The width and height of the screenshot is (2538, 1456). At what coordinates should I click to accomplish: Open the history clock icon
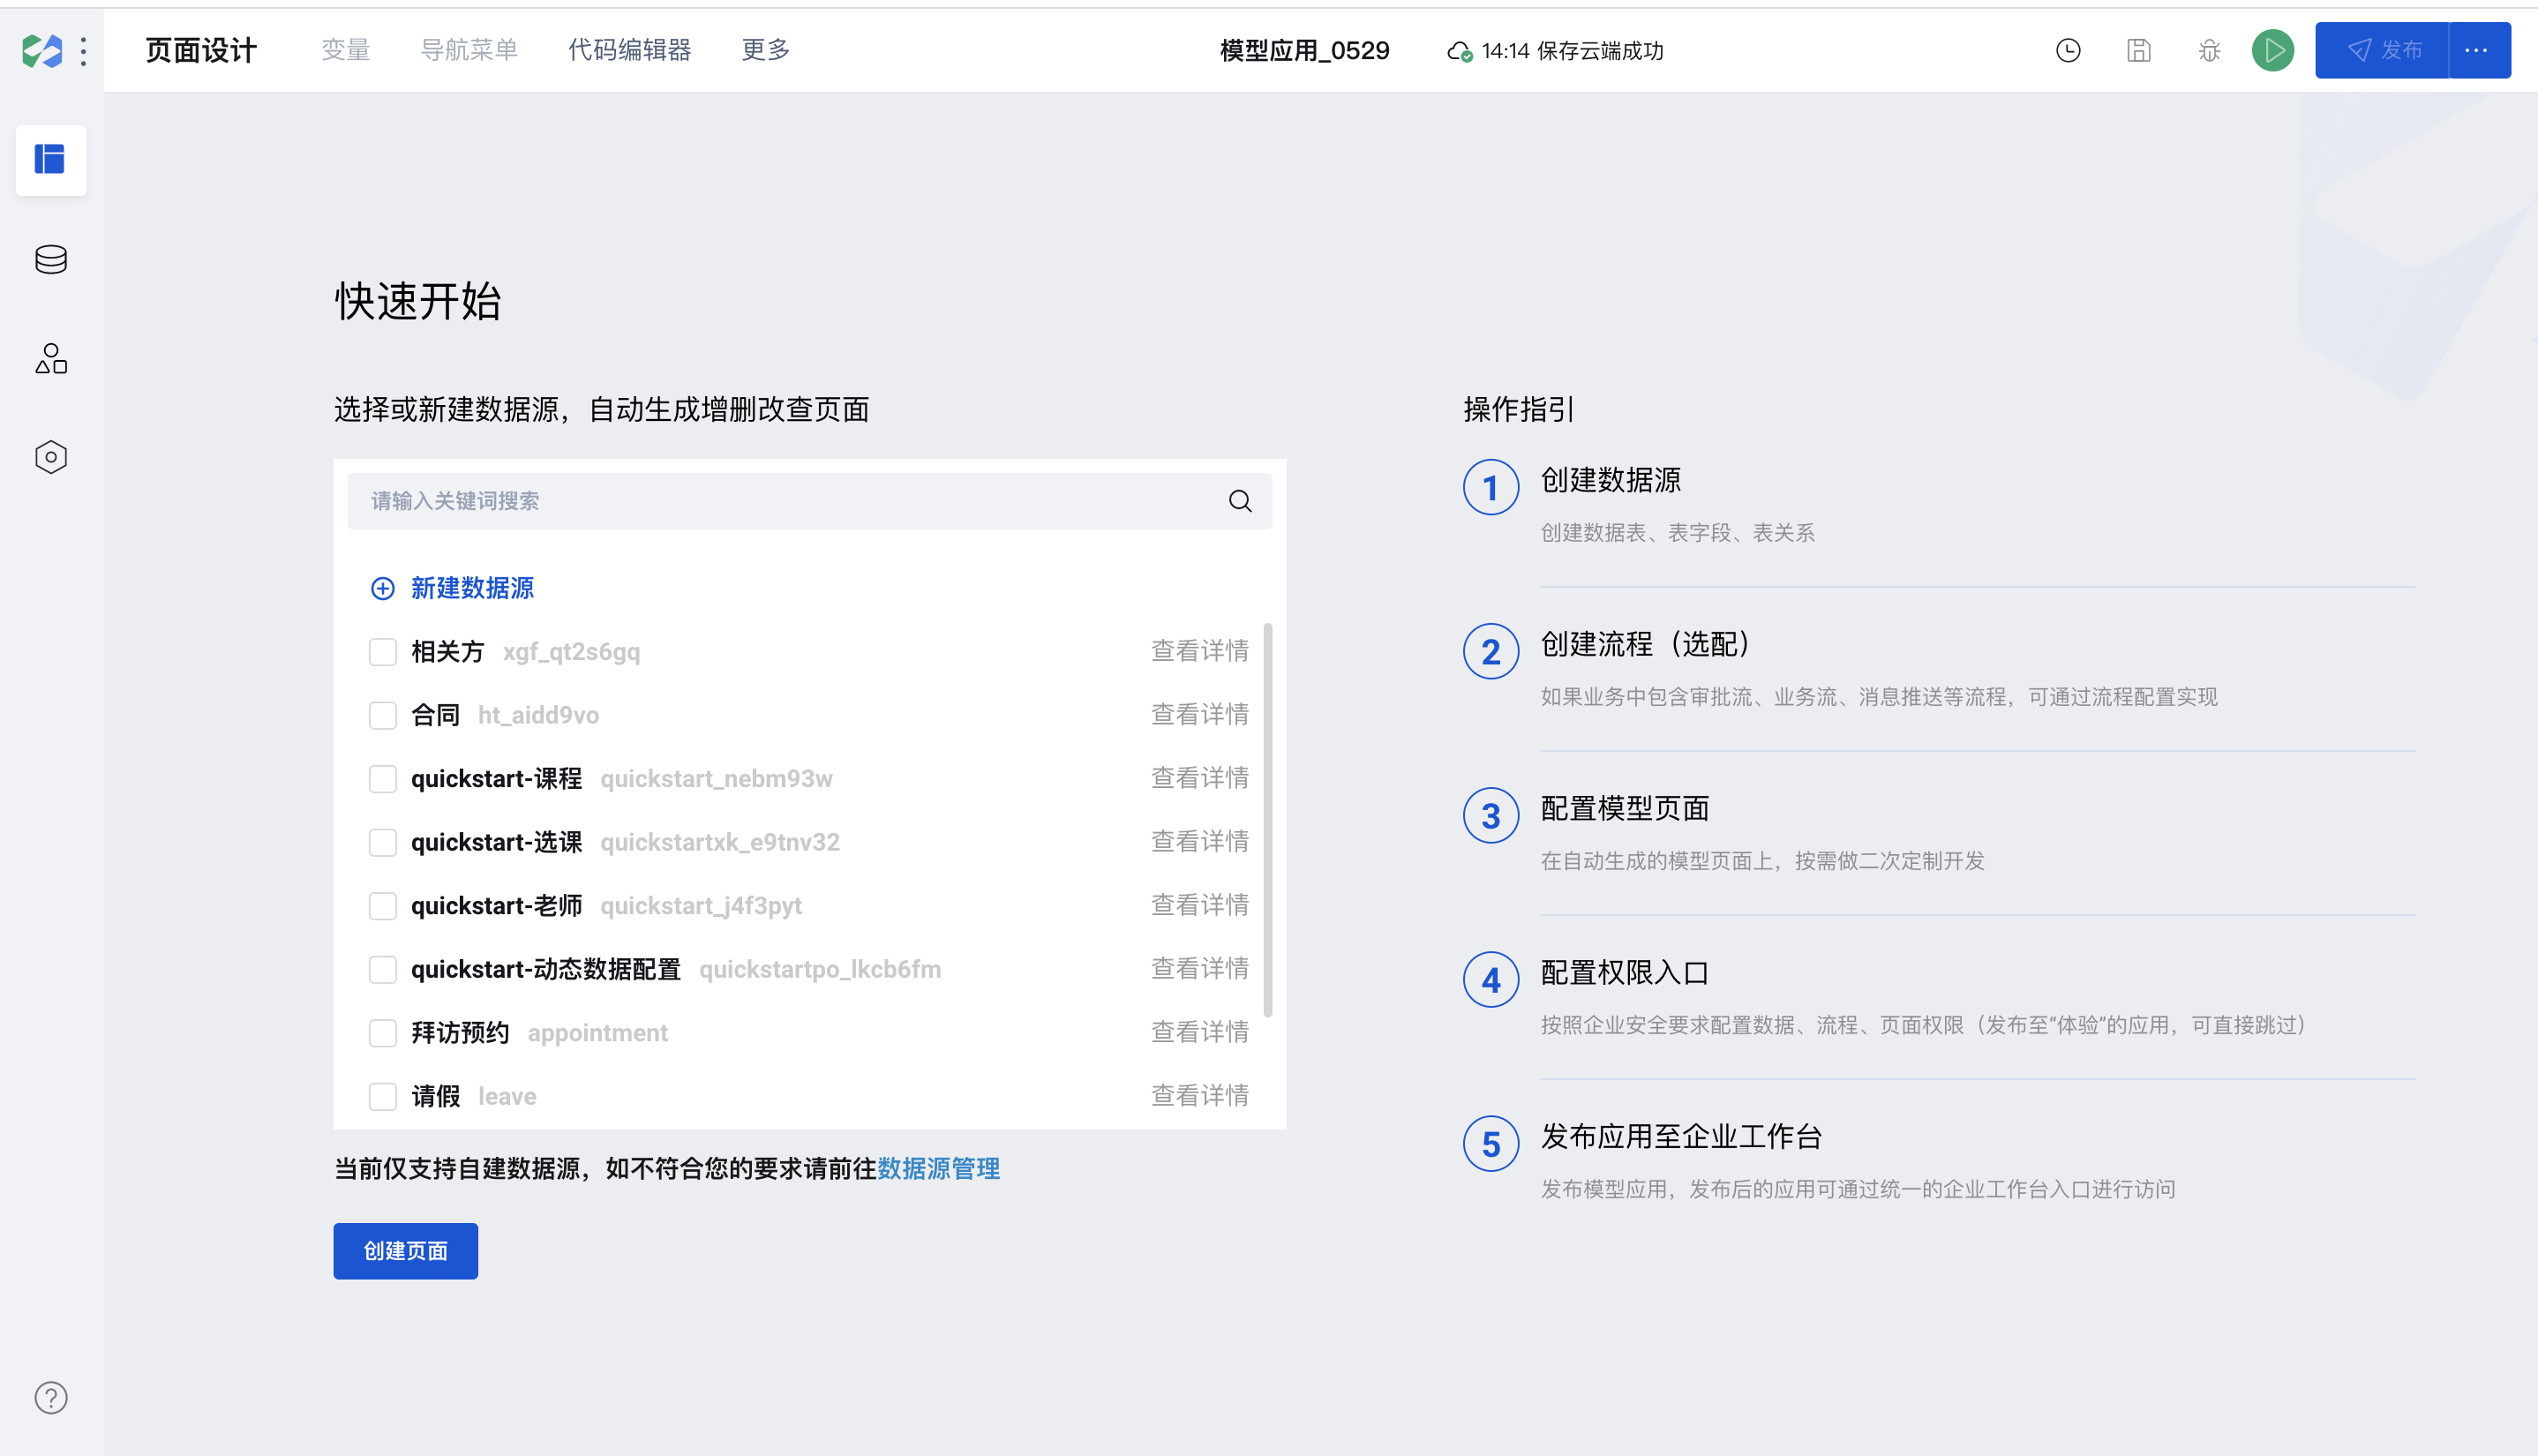click(x=2068, y=51)
